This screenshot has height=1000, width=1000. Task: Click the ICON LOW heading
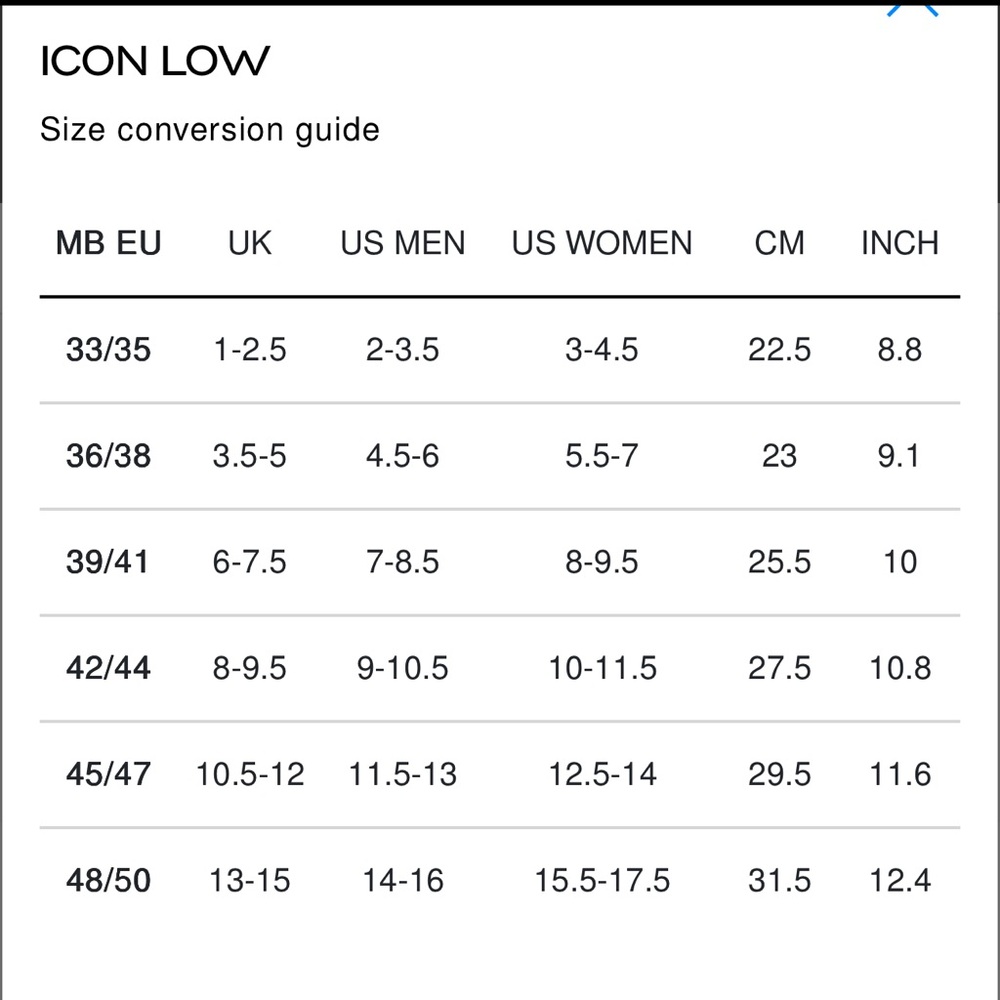point(155,62)
